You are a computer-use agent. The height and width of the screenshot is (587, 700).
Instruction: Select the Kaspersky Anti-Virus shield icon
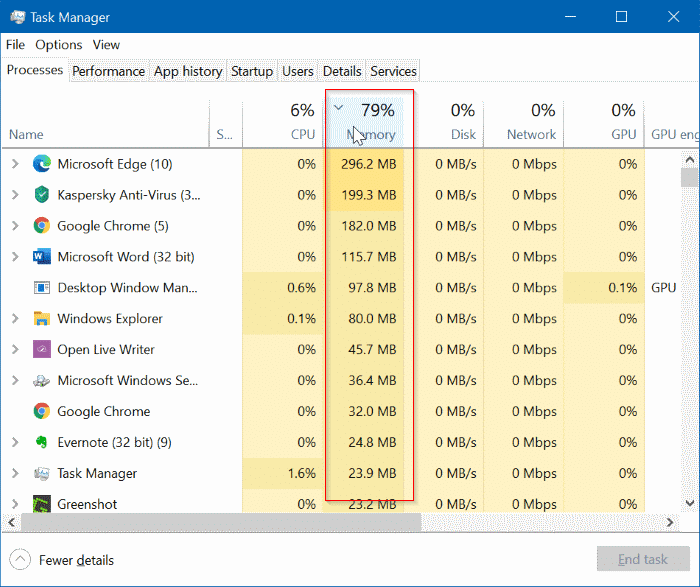[42, 195]
